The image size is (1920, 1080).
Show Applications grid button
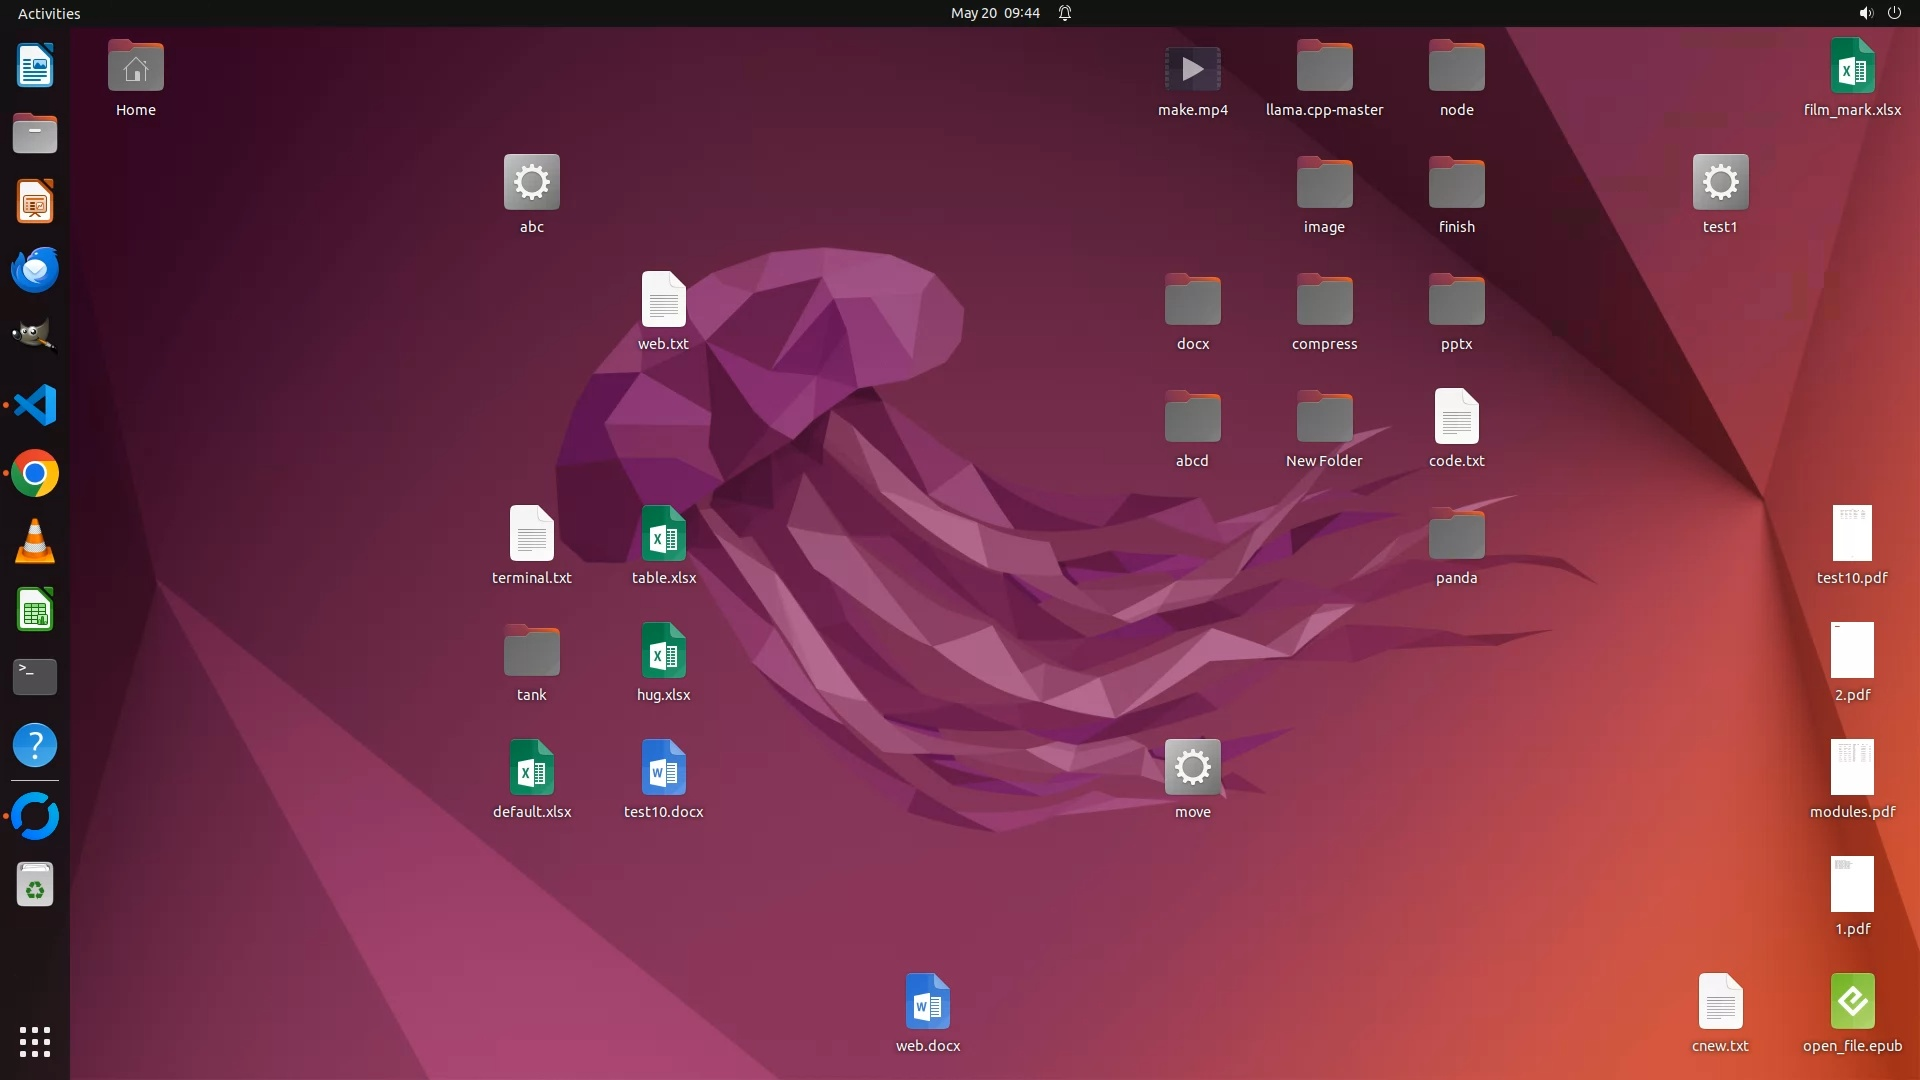(x=35, y=1042)
